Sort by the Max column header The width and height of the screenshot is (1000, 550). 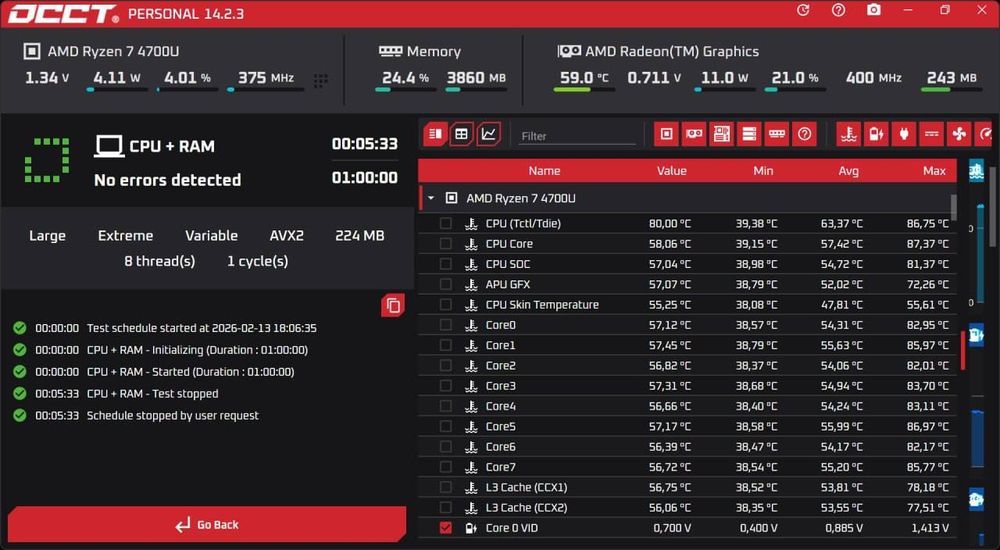934,171
